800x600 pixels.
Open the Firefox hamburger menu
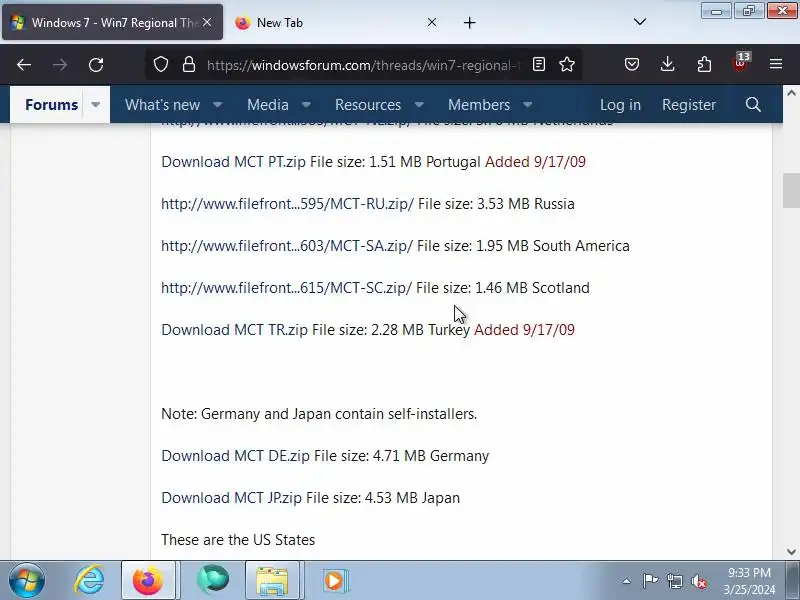(776, 64)
